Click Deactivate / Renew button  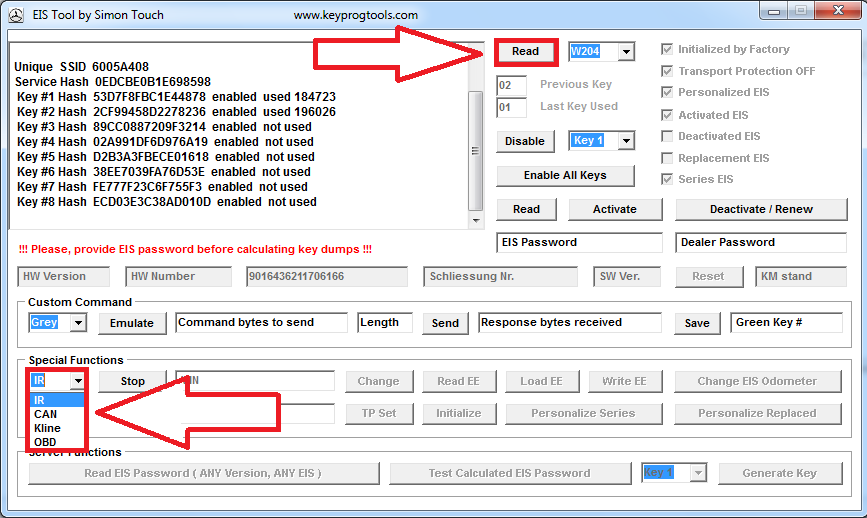(761, 210)
